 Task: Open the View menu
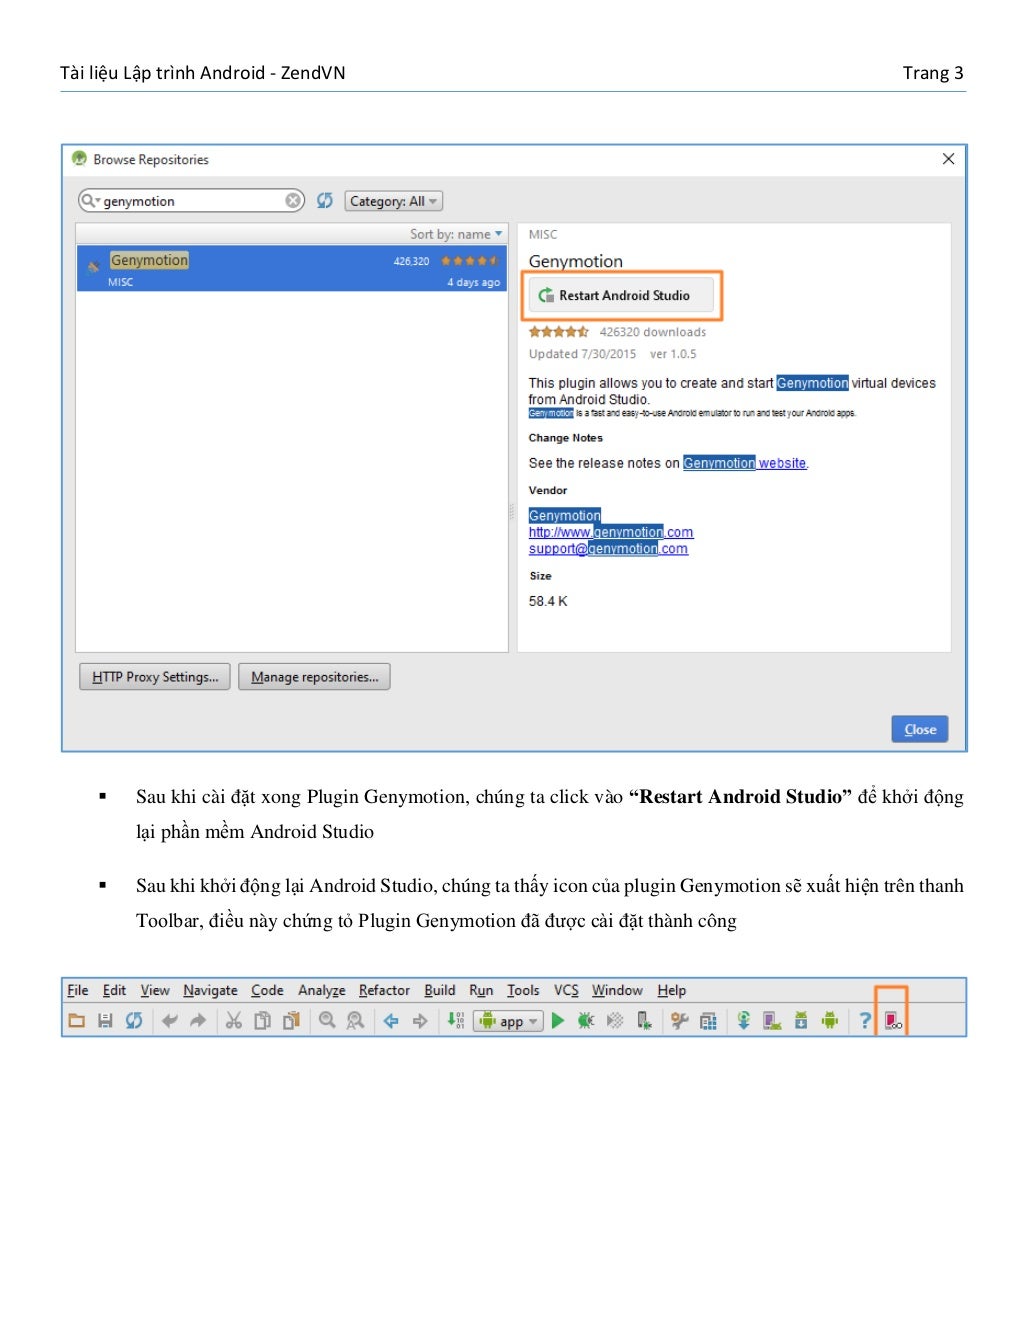(x=155, y=990)
